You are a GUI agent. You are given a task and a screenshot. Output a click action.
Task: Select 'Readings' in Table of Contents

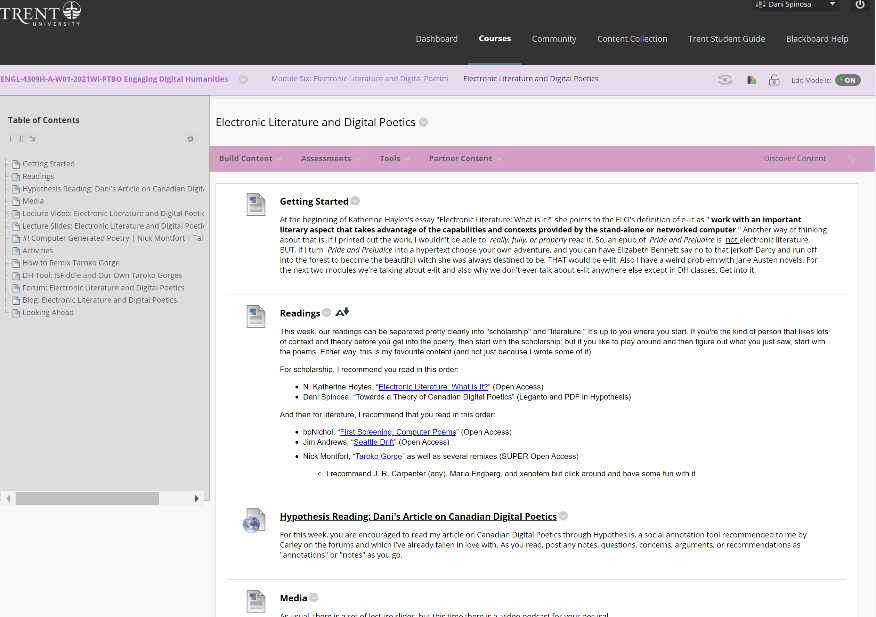pos(38,177)
